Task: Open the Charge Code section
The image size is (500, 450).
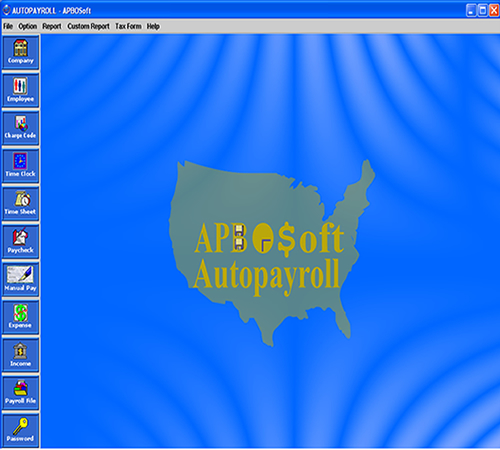Action: 20,128
